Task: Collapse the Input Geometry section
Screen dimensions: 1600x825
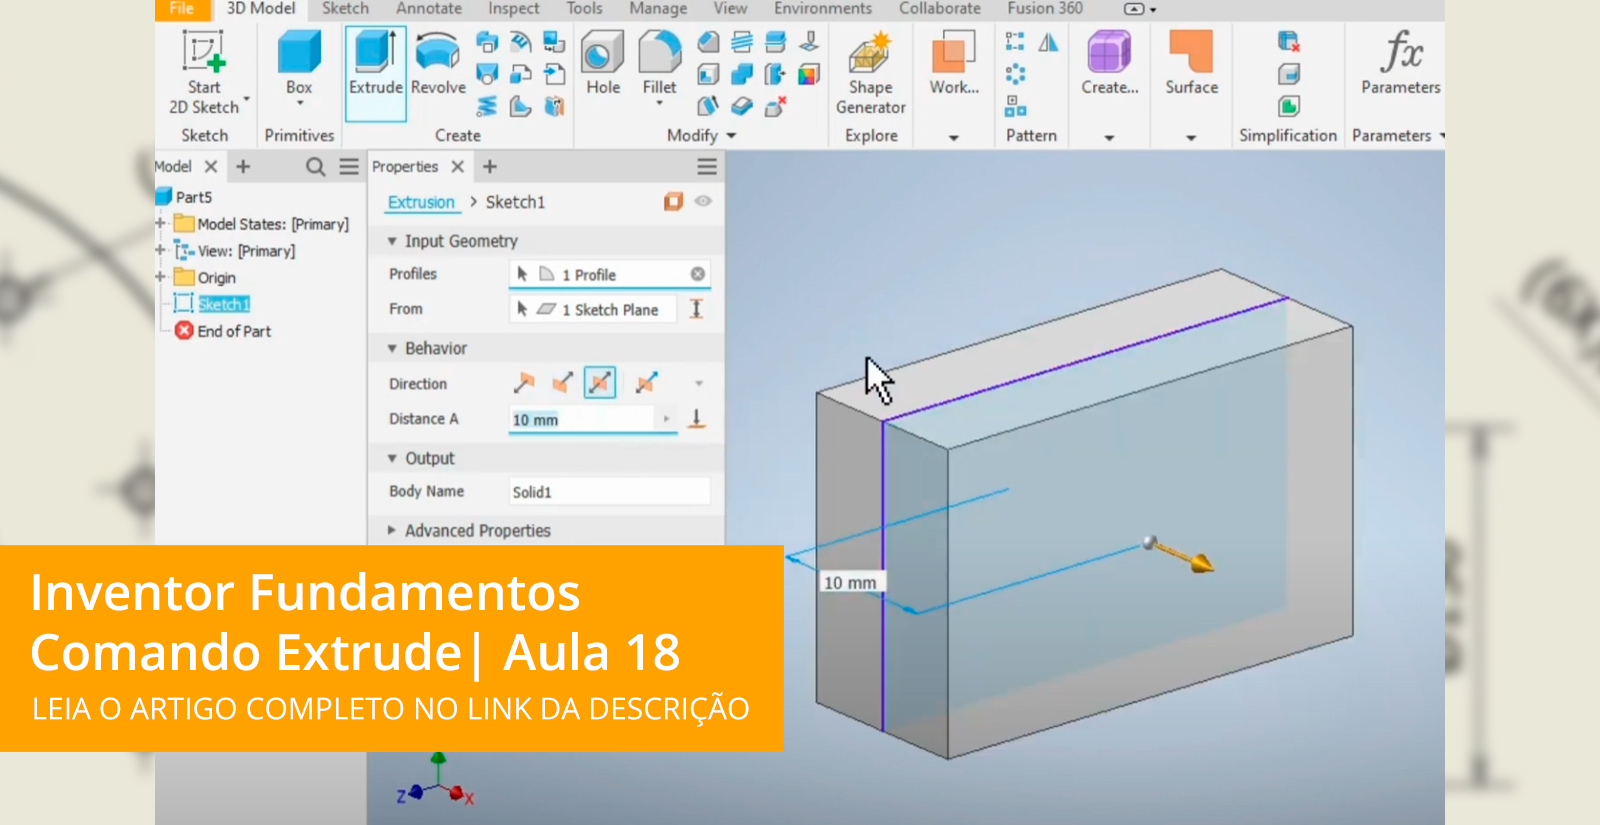Action: tap(392, 241)
